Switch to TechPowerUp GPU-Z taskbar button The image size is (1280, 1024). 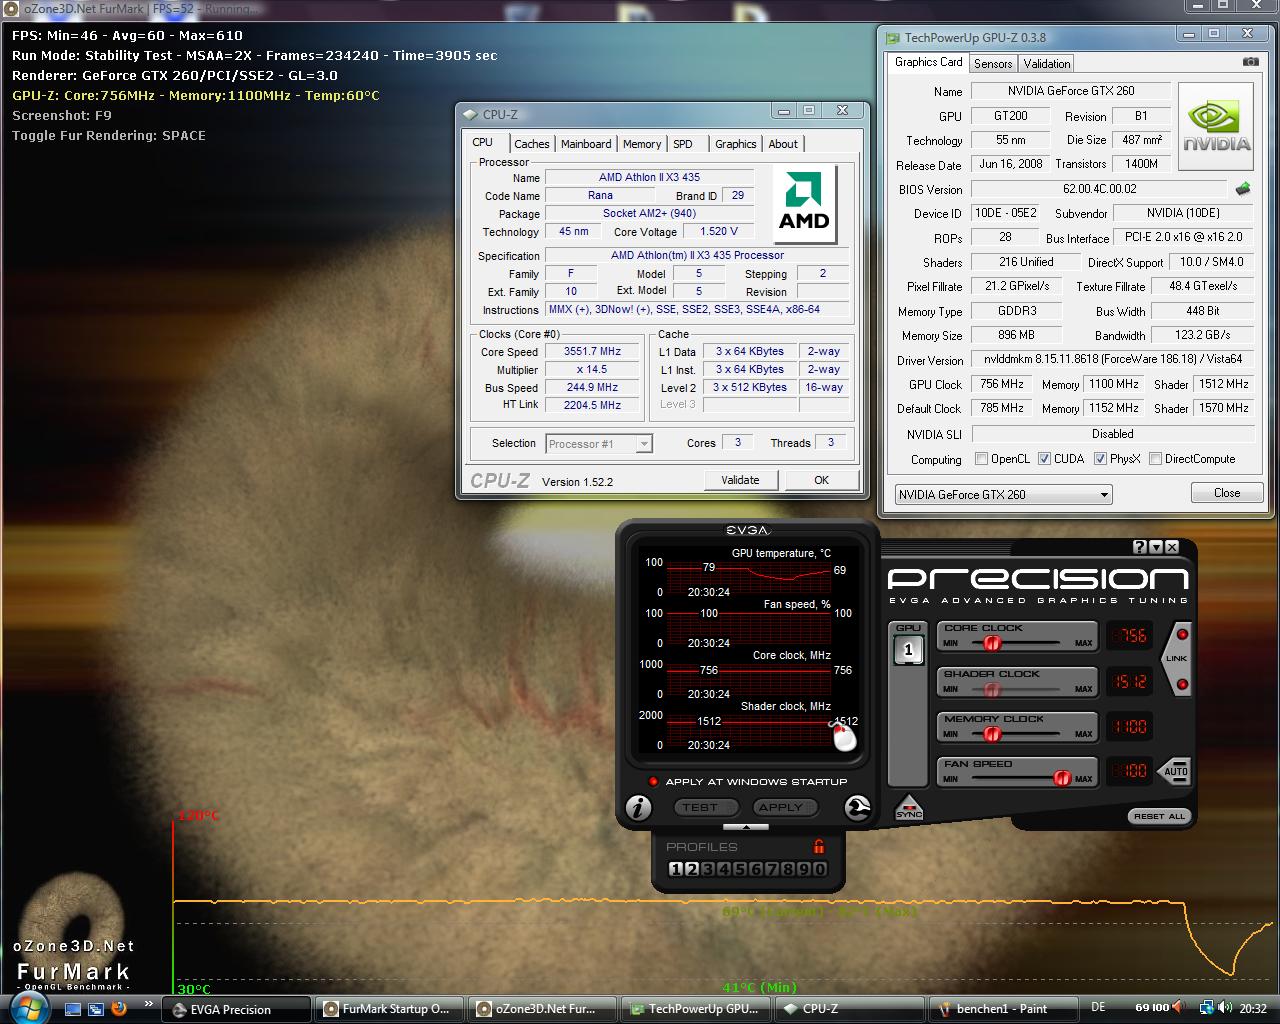point(696,1009)
